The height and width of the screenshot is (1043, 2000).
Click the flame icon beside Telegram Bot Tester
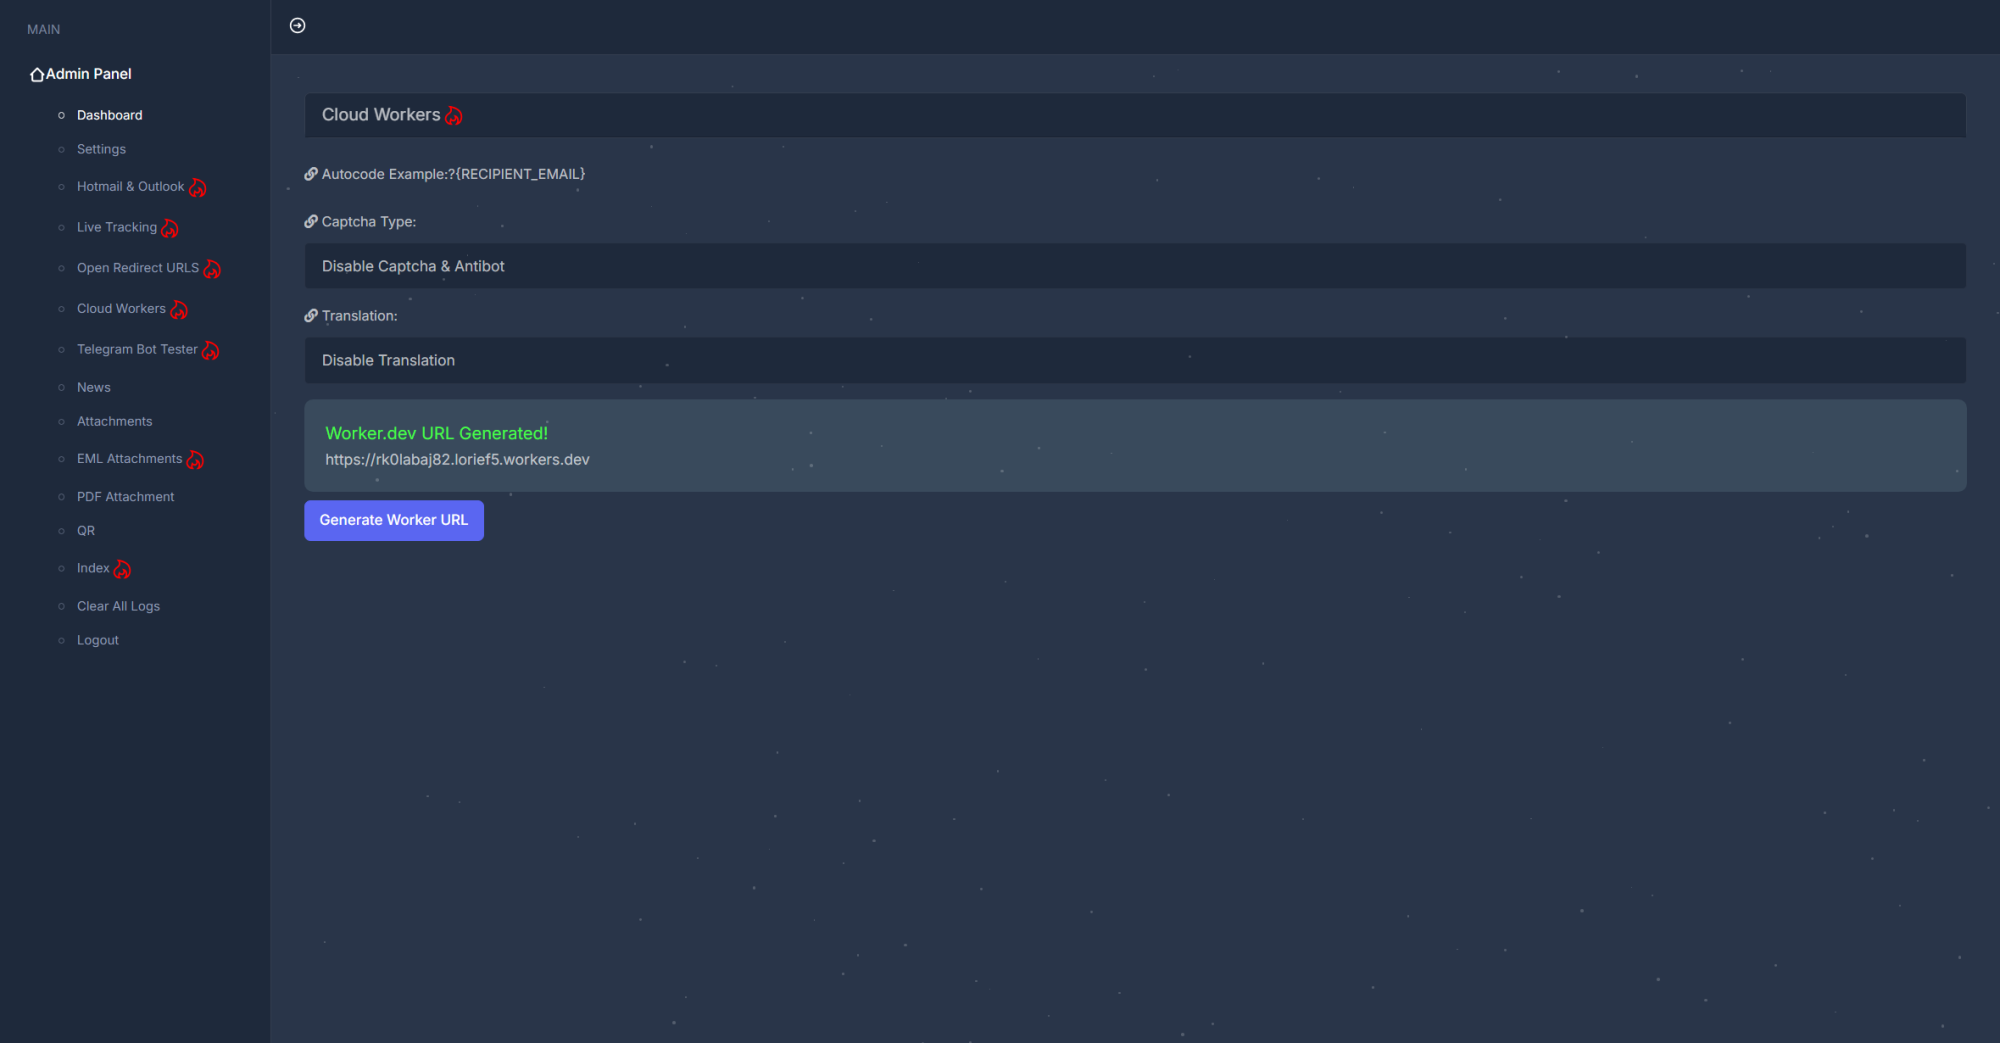(x=210, y=350)
